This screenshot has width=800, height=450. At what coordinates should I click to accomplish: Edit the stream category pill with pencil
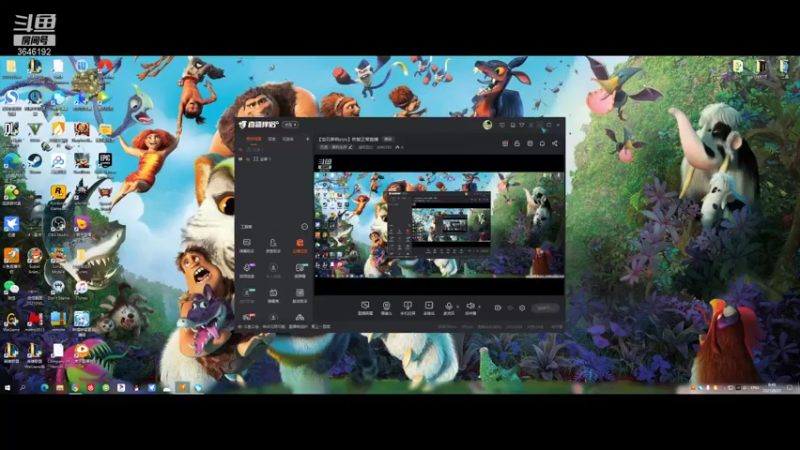pyautogui.click(x=336, y=147)
